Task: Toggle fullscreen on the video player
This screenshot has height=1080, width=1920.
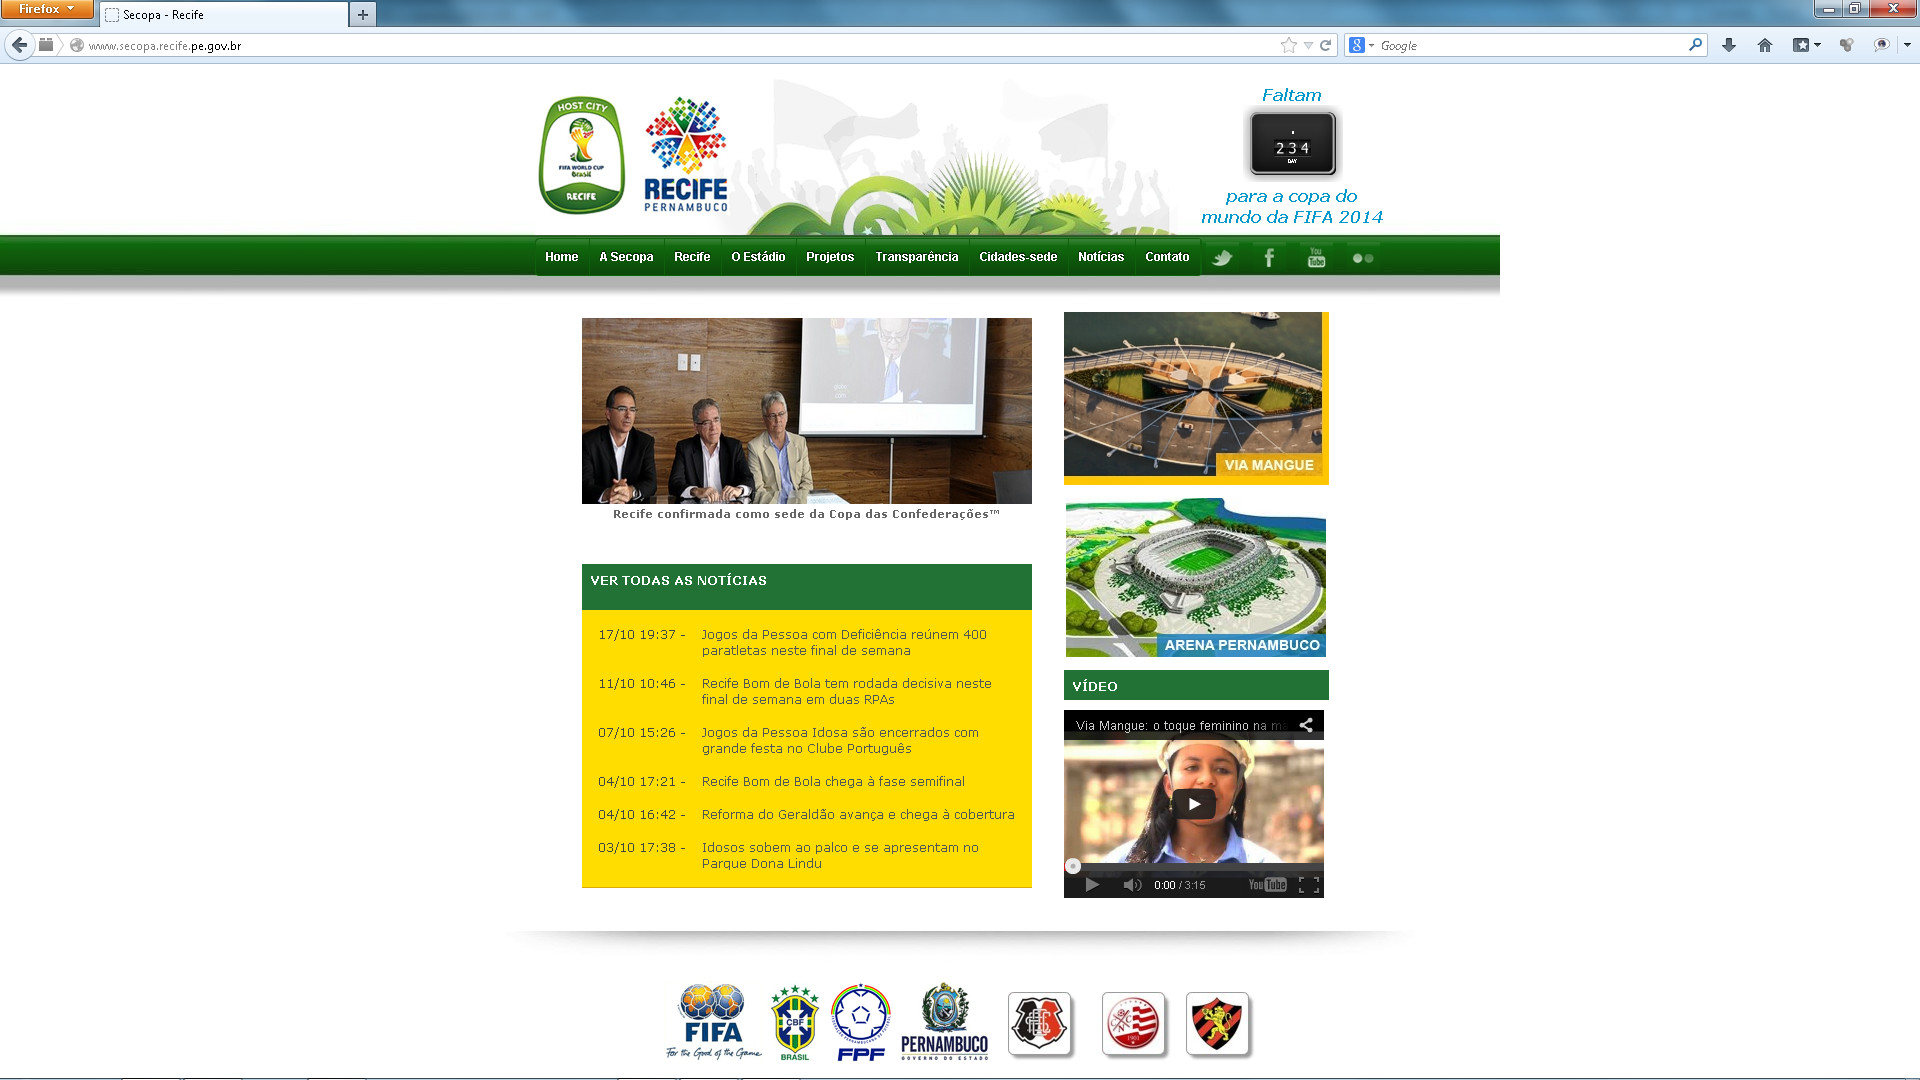Action: (x=1309, y=885)
